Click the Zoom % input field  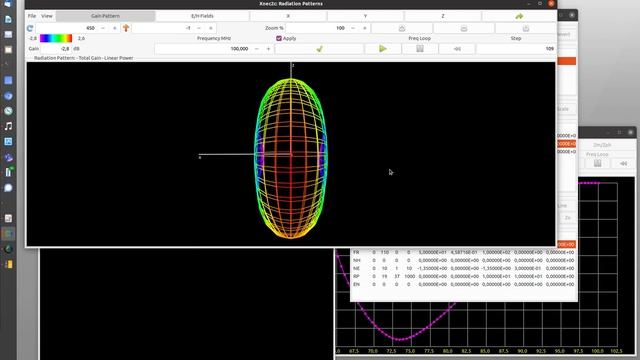coord(316,28)
